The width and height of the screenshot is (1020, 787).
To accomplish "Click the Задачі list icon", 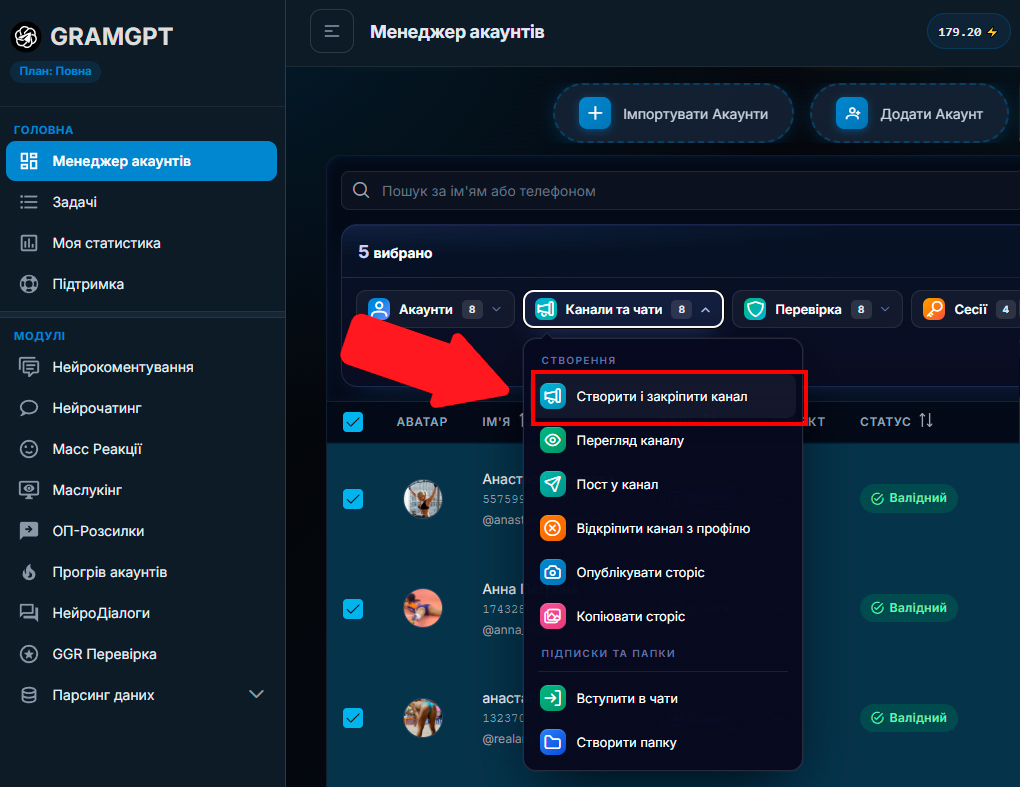I will click(29, 202).
